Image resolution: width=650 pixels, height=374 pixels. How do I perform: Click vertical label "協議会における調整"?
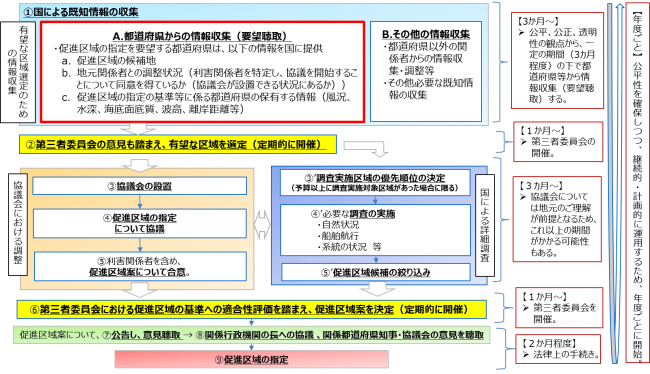pyautogui.click(x=18, y=224)
